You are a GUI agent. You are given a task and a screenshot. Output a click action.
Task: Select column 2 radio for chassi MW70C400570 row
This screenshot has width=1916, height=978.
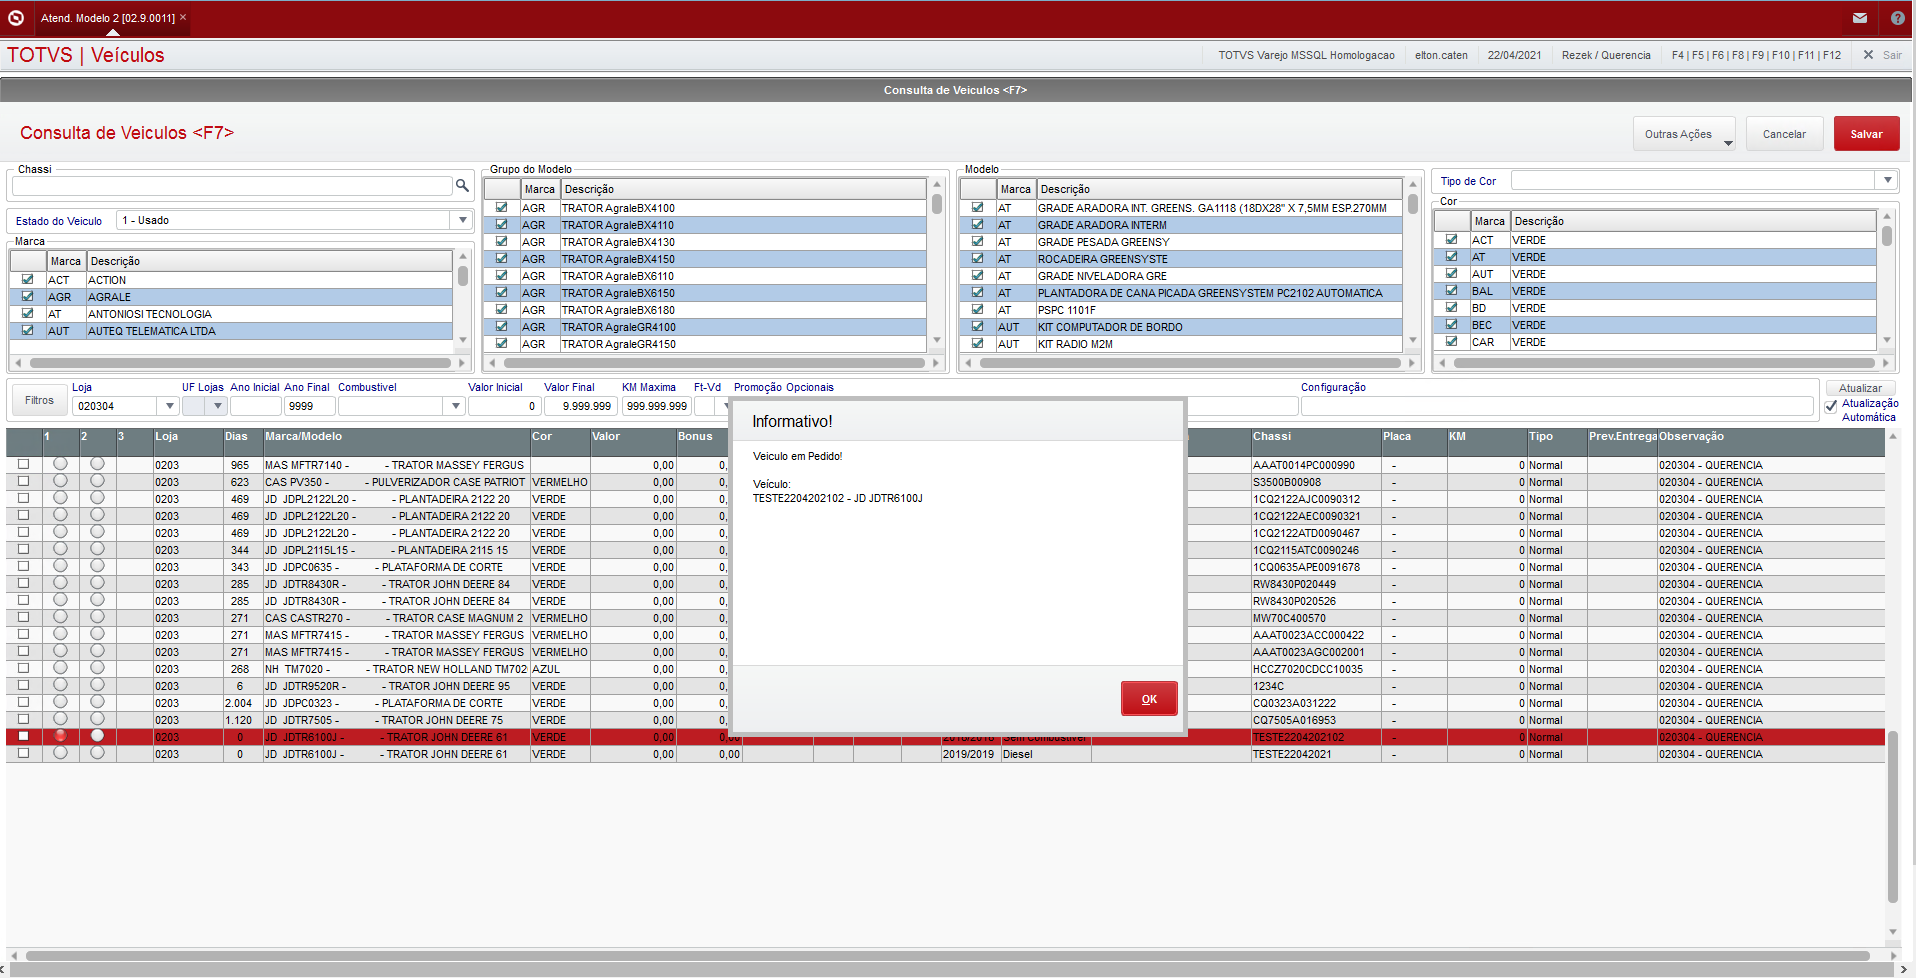click(97, 617)
